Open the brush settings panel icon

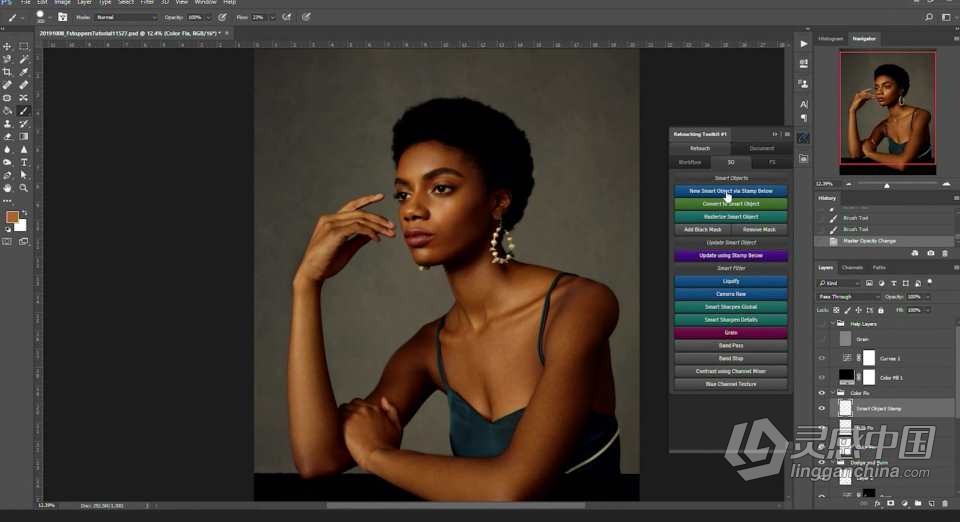click(62, 17)
